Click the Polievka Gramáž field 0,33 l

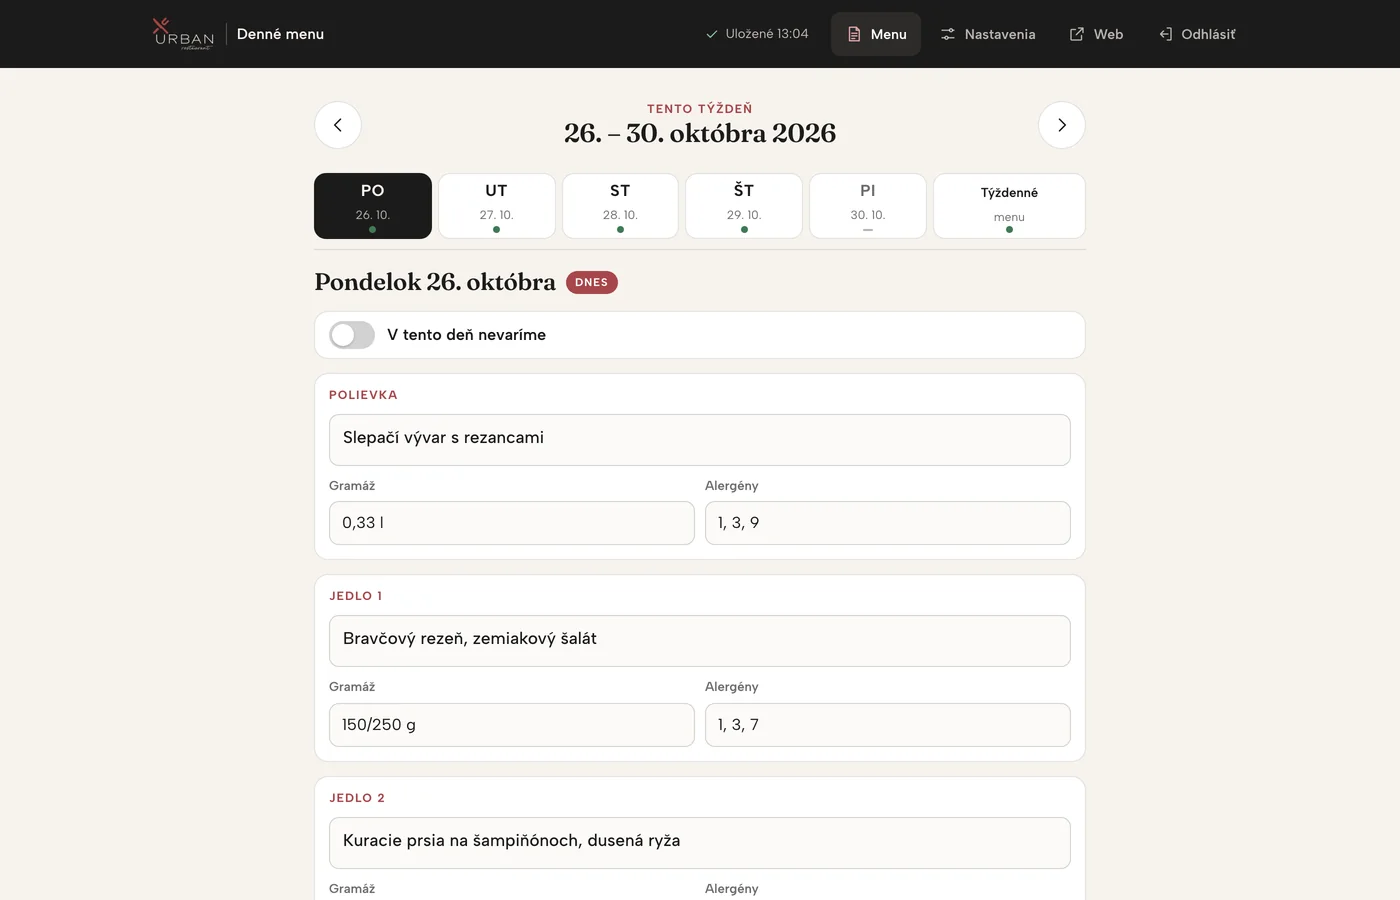(x=512, y=523)
